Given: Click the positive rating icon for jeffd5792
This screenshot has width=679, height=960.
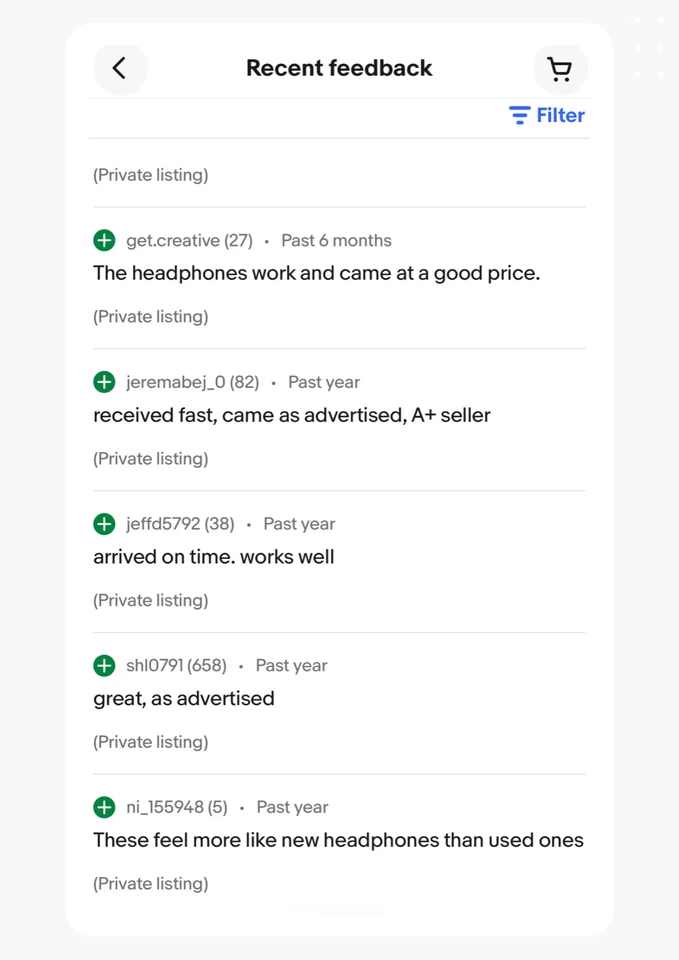Looking at the screenshot, I should [104, 524].
